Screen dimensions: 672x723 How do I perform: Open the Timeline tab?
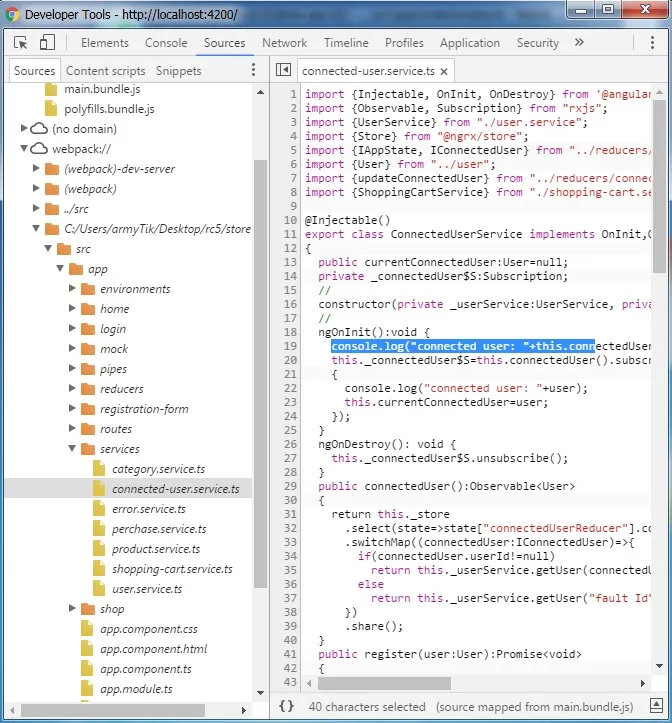point(346,43)
